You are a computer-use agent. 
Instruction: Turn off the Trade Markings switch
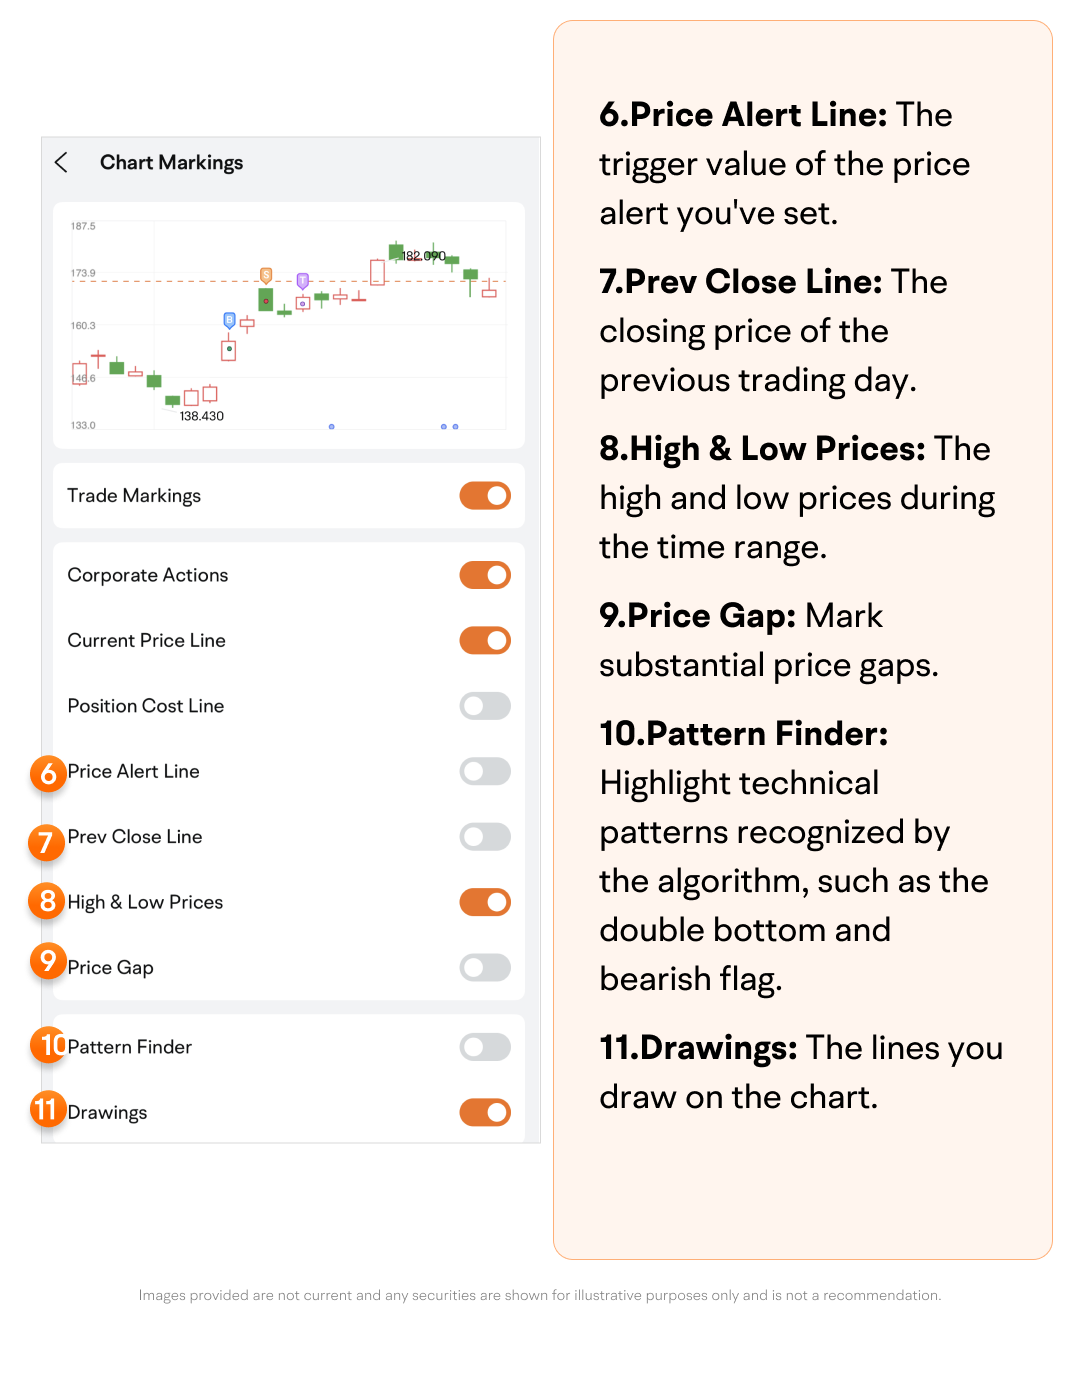(x=485, y=496)
